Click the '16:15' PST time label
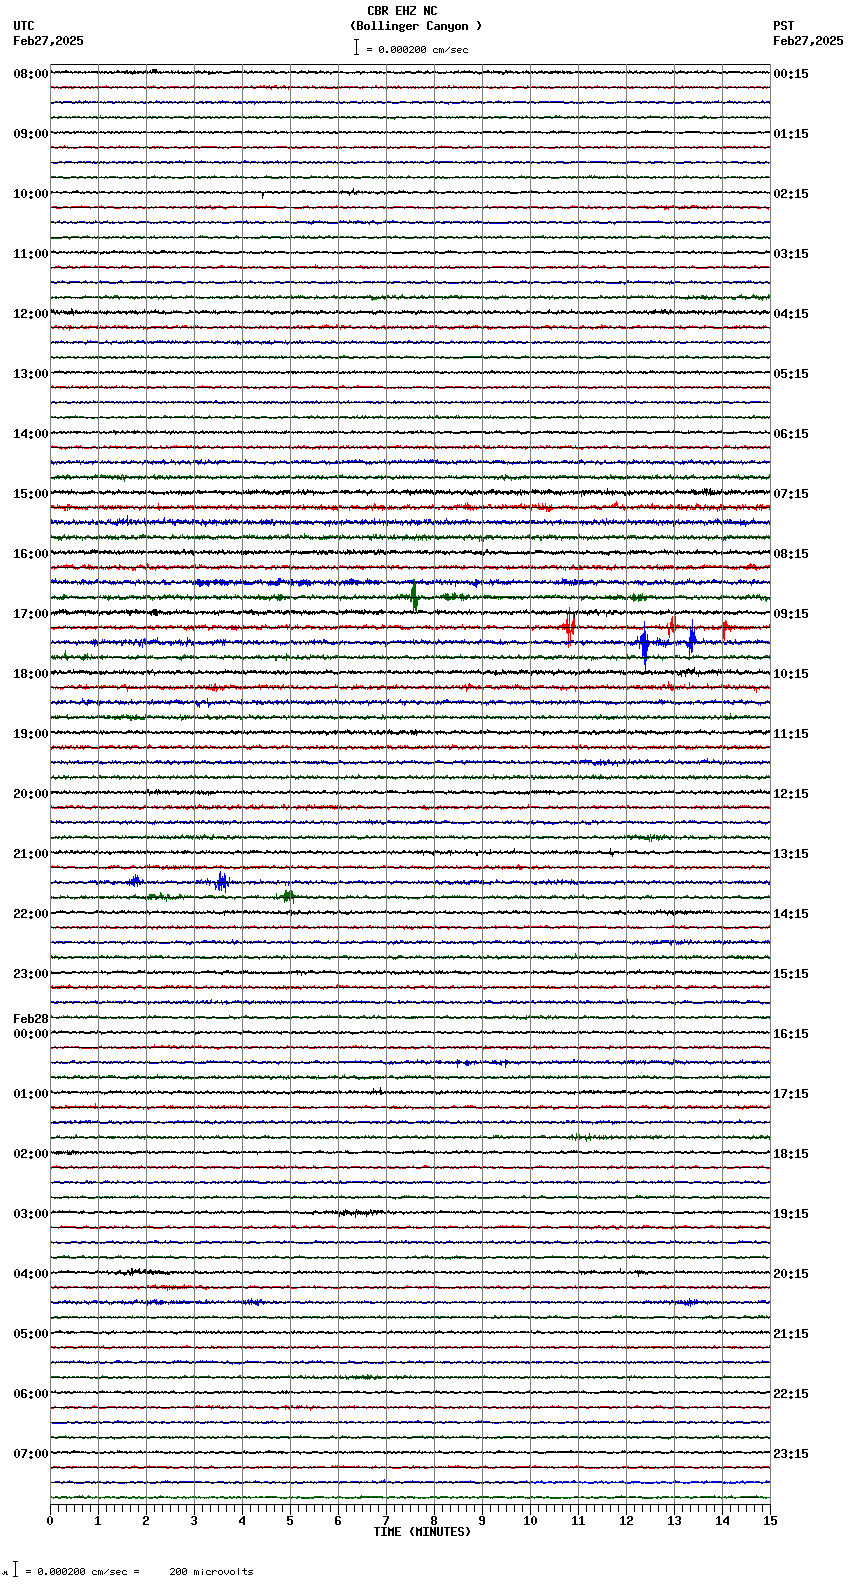 click(791, 1034)
